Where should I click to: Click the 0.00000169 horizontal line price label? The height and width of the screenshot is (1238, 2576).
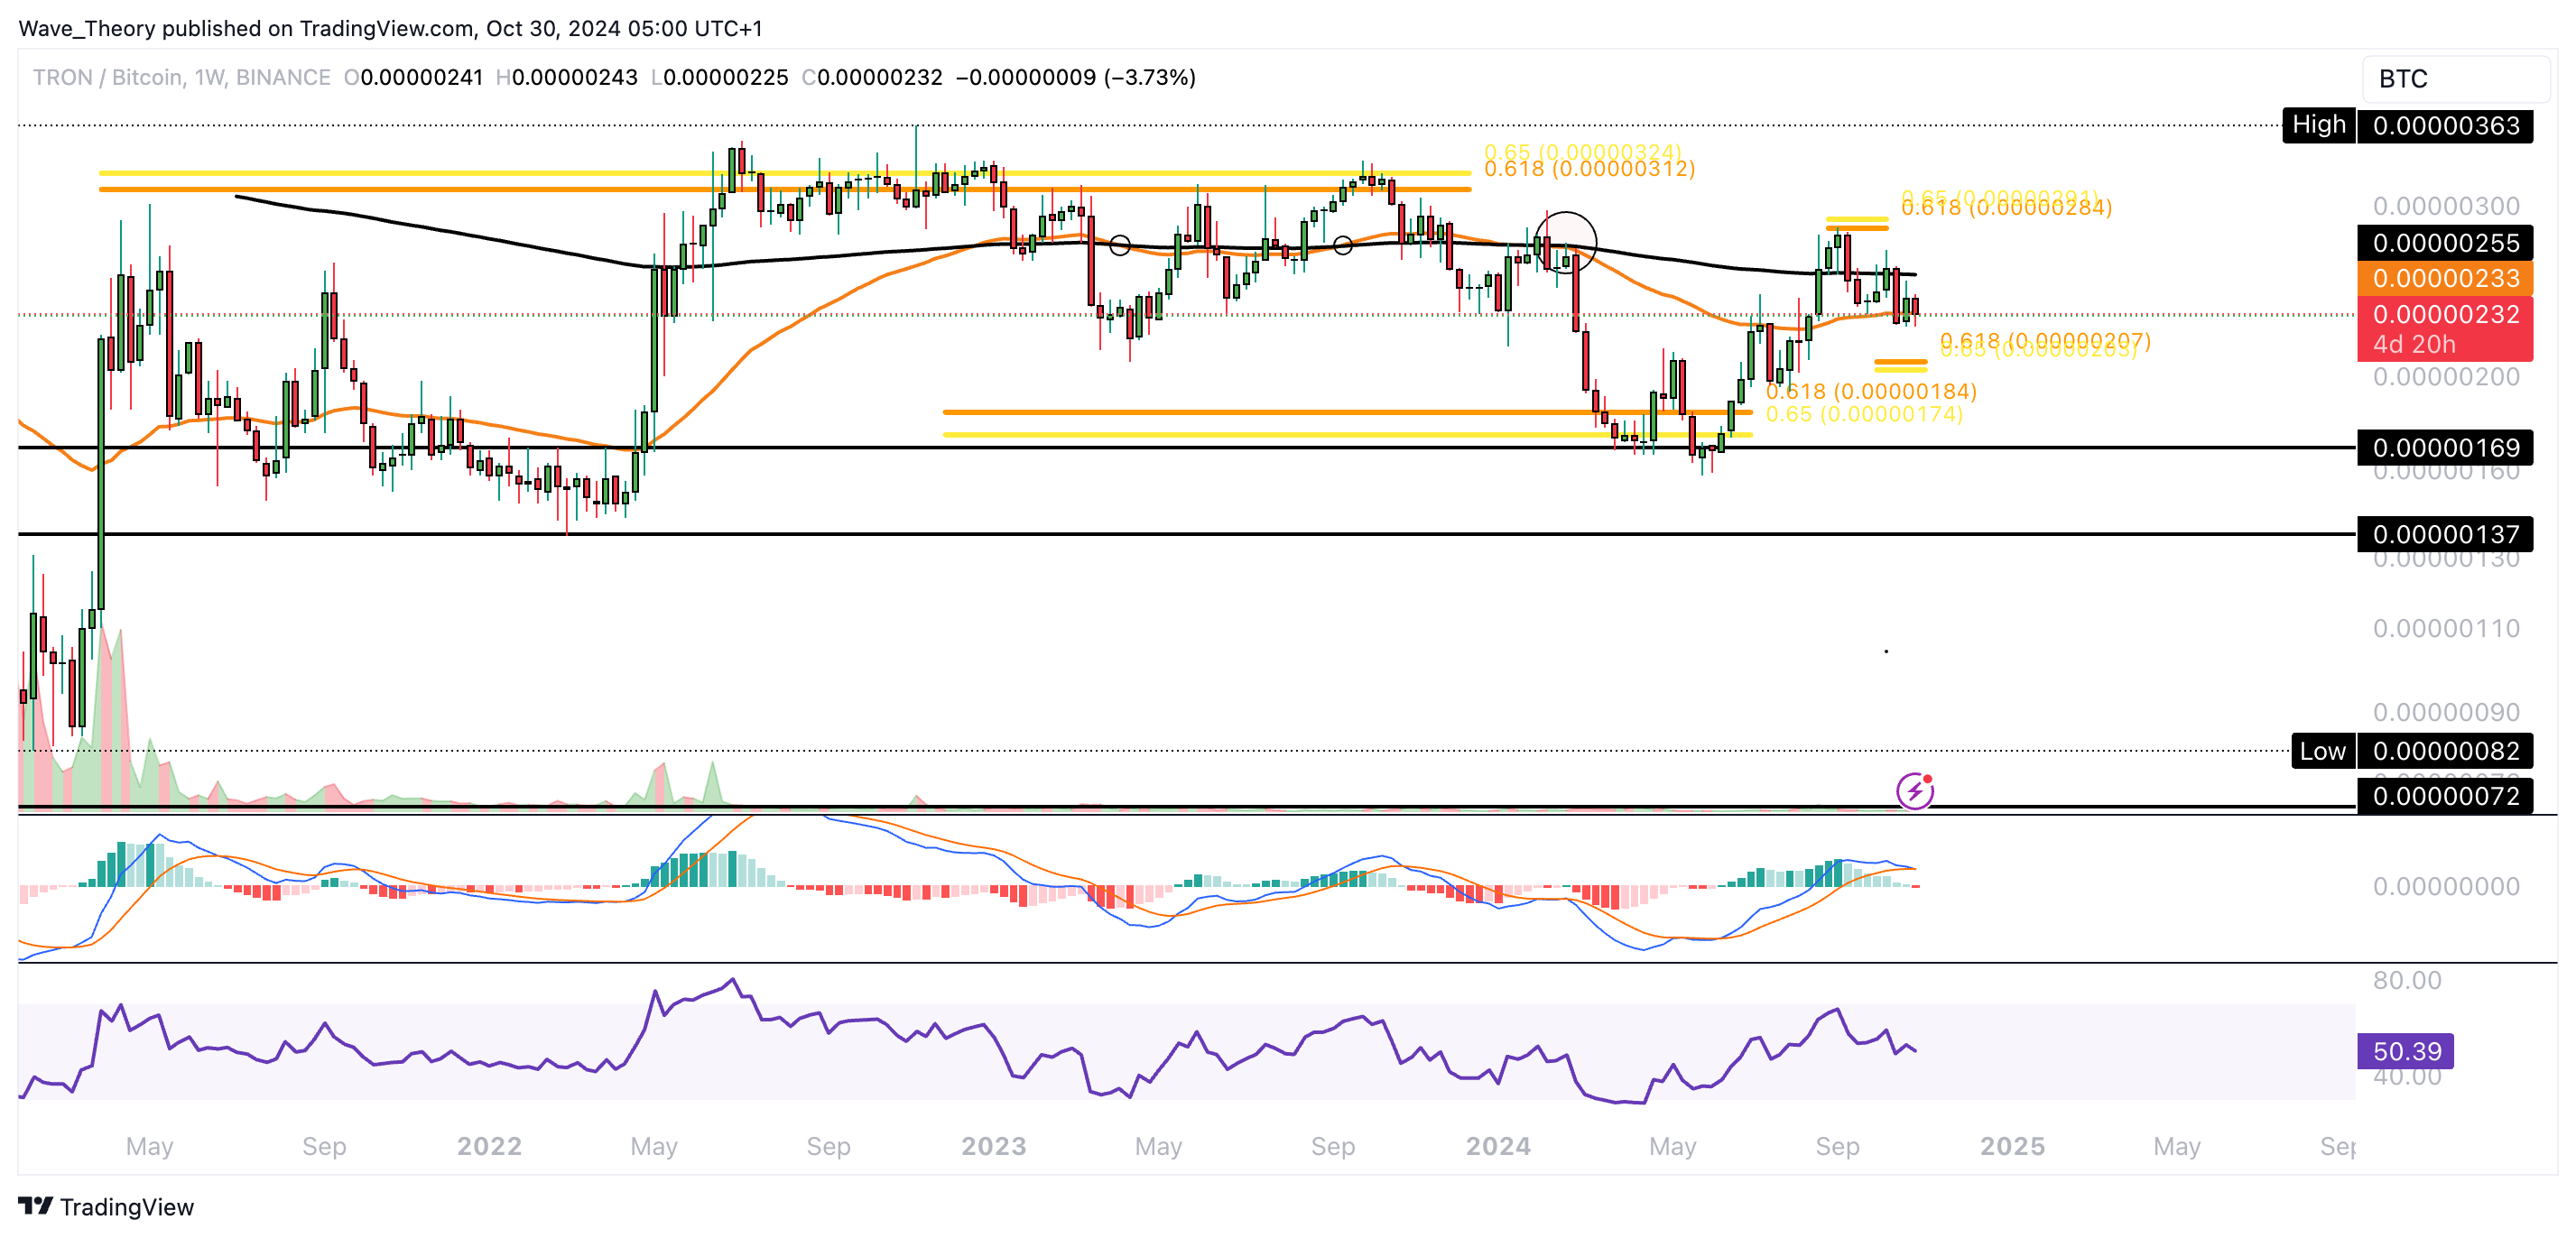point(2445,447)
